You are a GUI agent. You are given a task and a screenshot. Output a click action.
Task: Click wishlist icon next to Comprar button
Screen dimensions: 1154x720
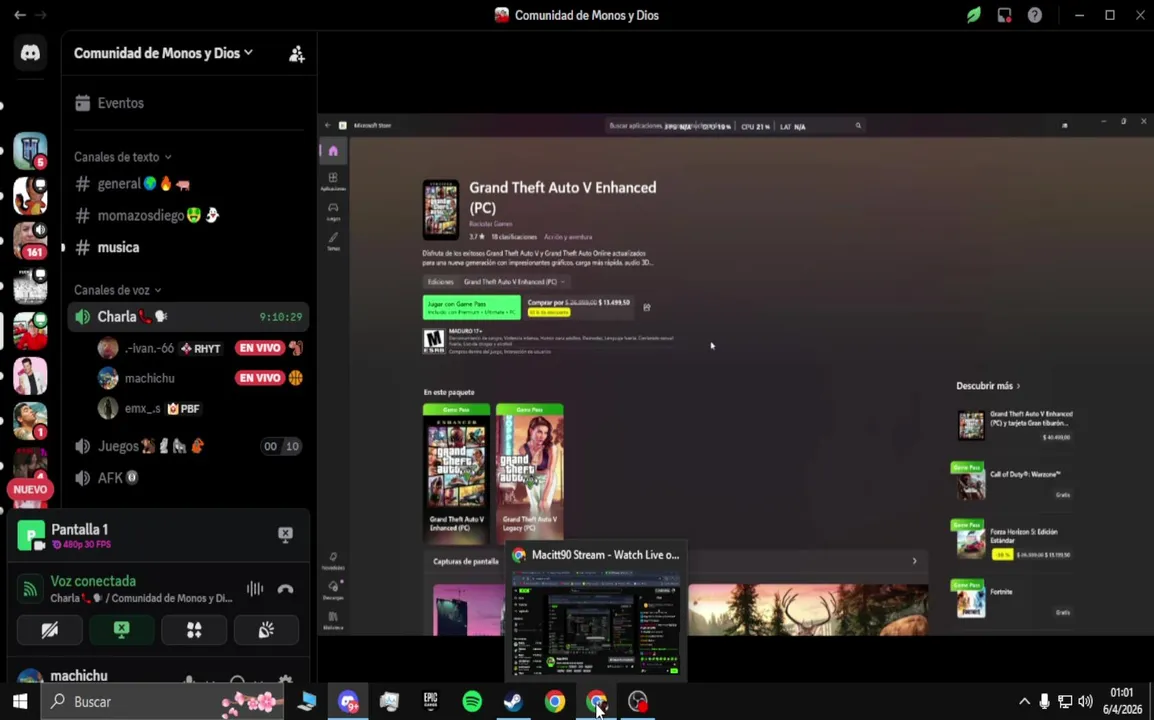[647, 307]
